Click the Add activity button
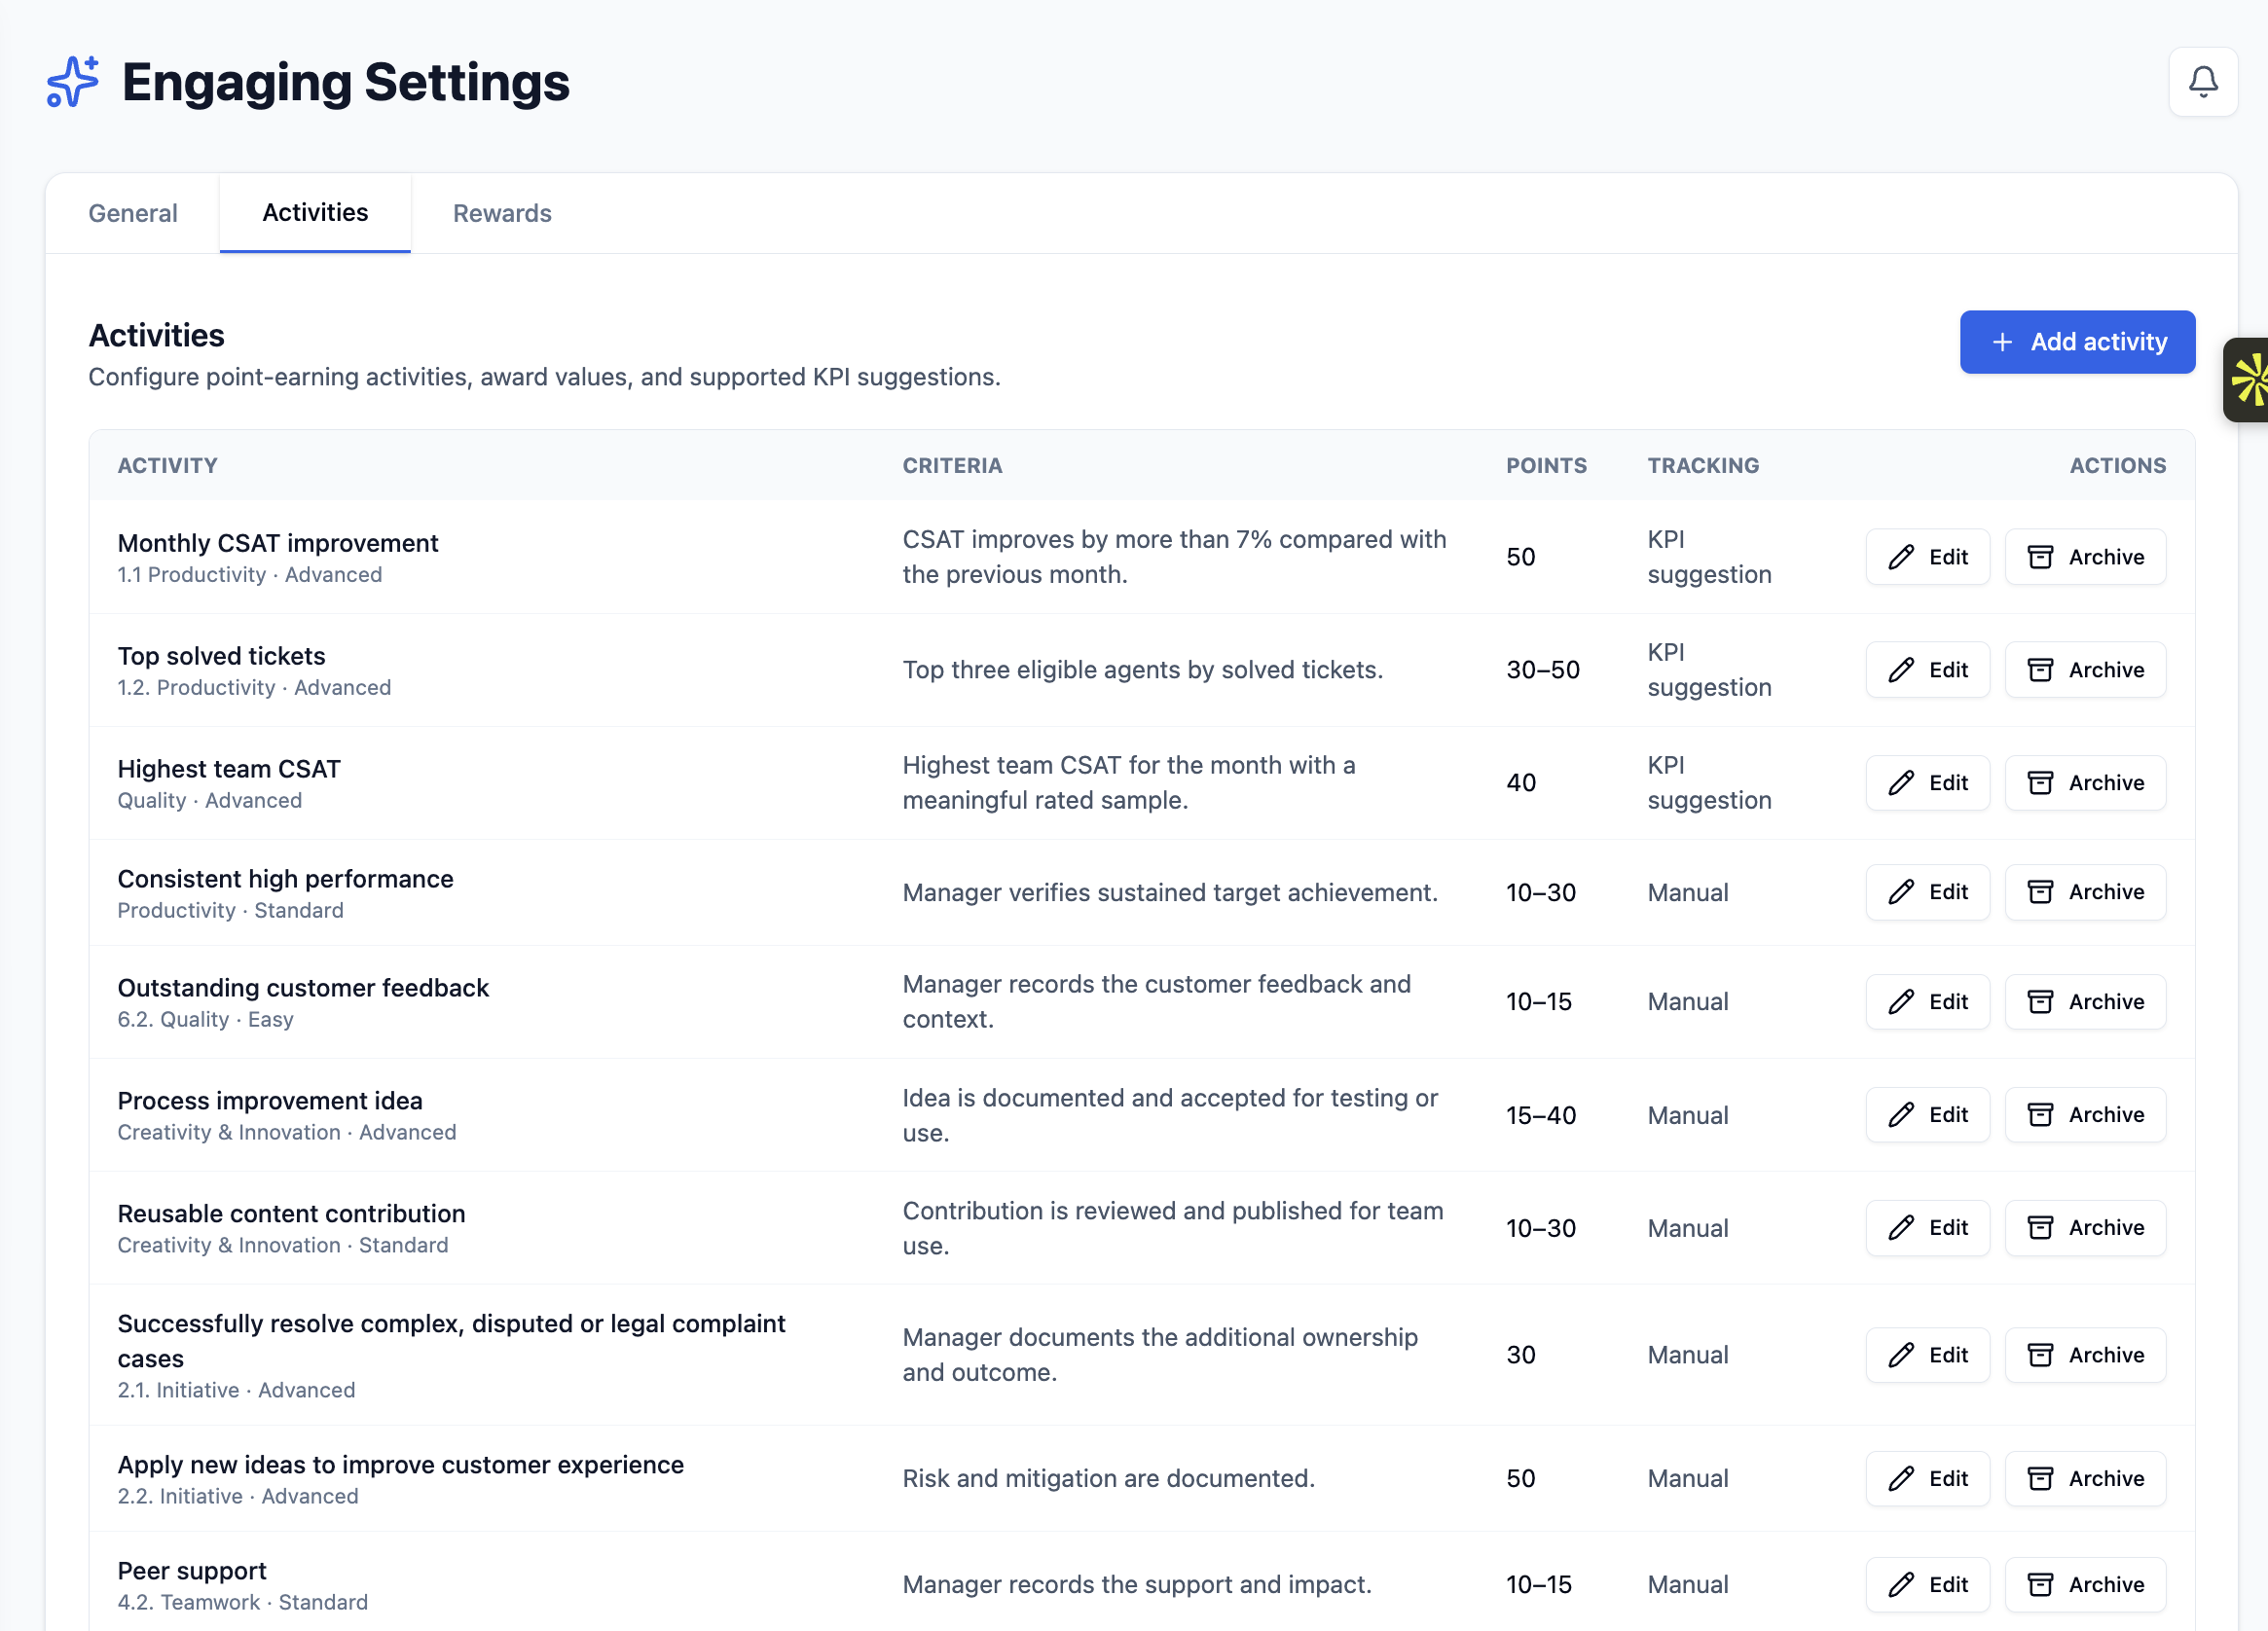2268x1631 pixels. point(2077,342)
